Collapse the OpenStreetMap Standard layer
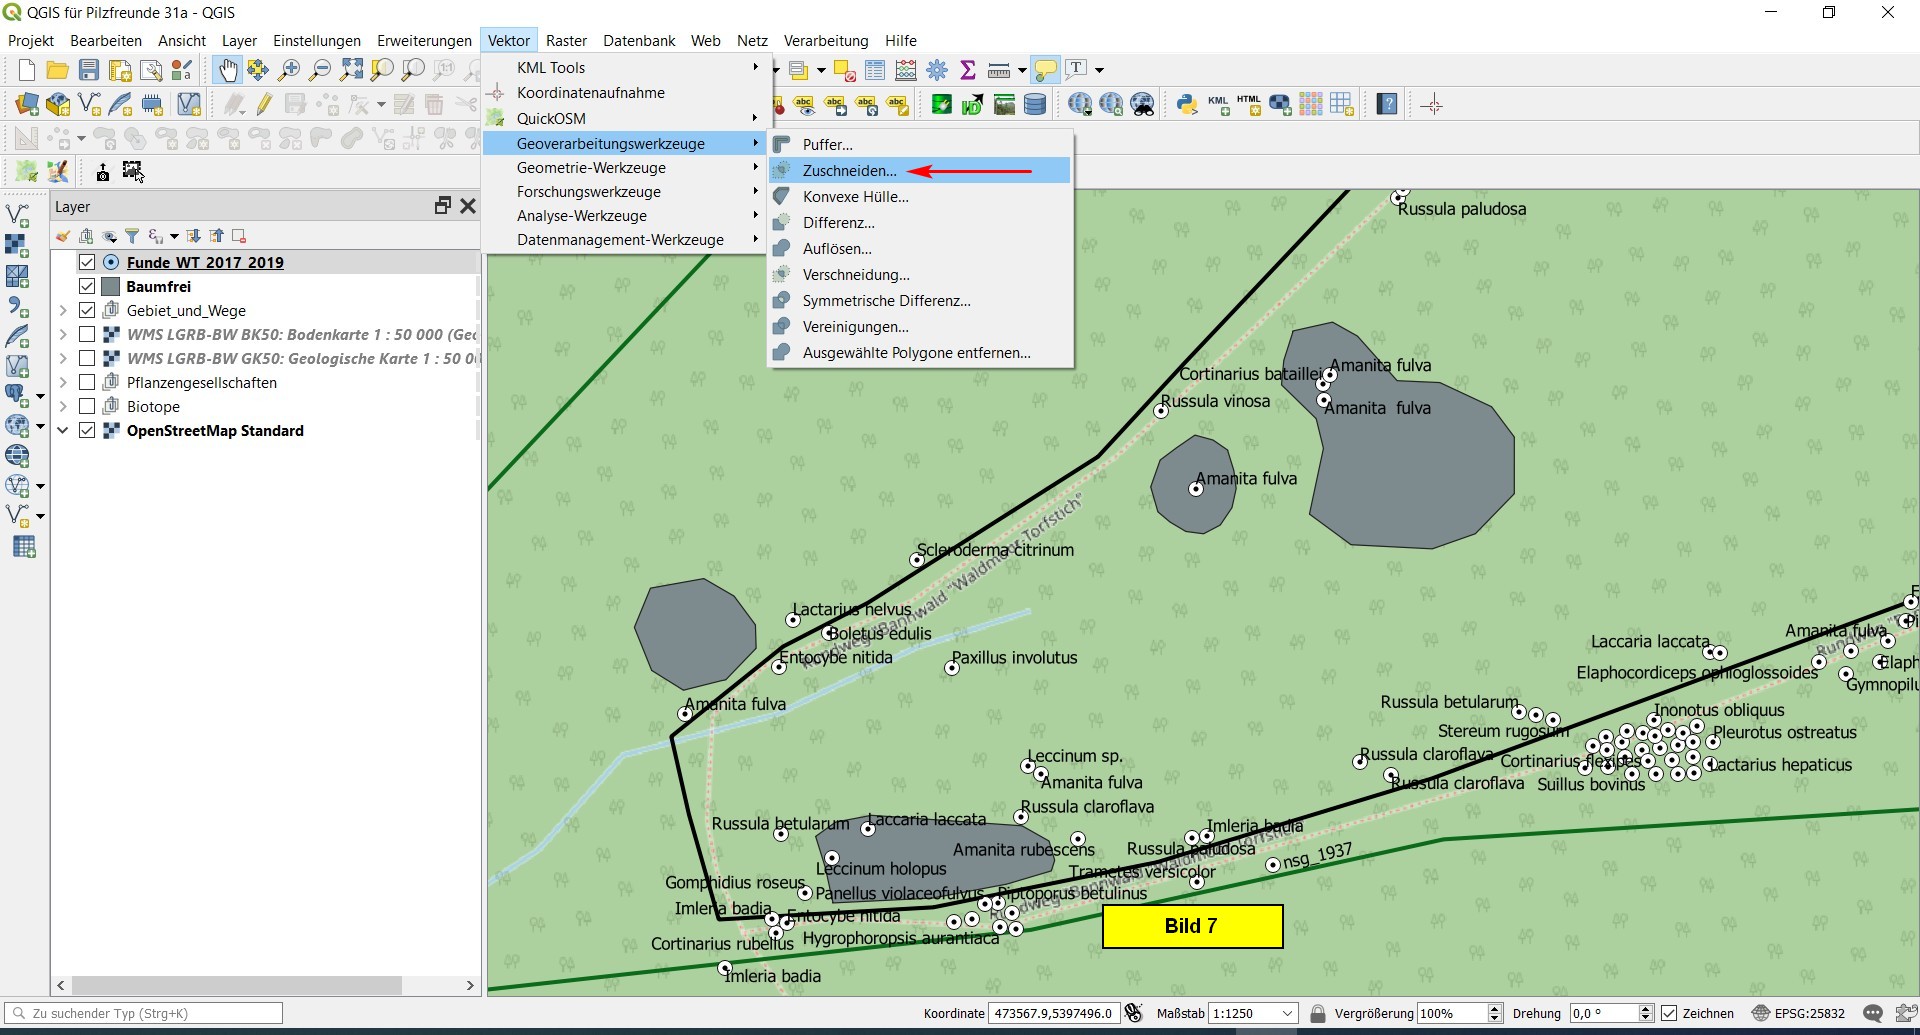Image resolution: width=1920 pixels, height=1035 pixels. (63, 430)
